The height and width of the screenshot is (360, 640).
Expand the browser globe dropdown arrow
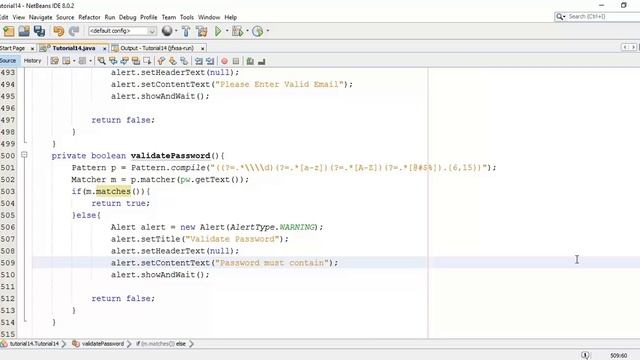[x=176, y=31]
